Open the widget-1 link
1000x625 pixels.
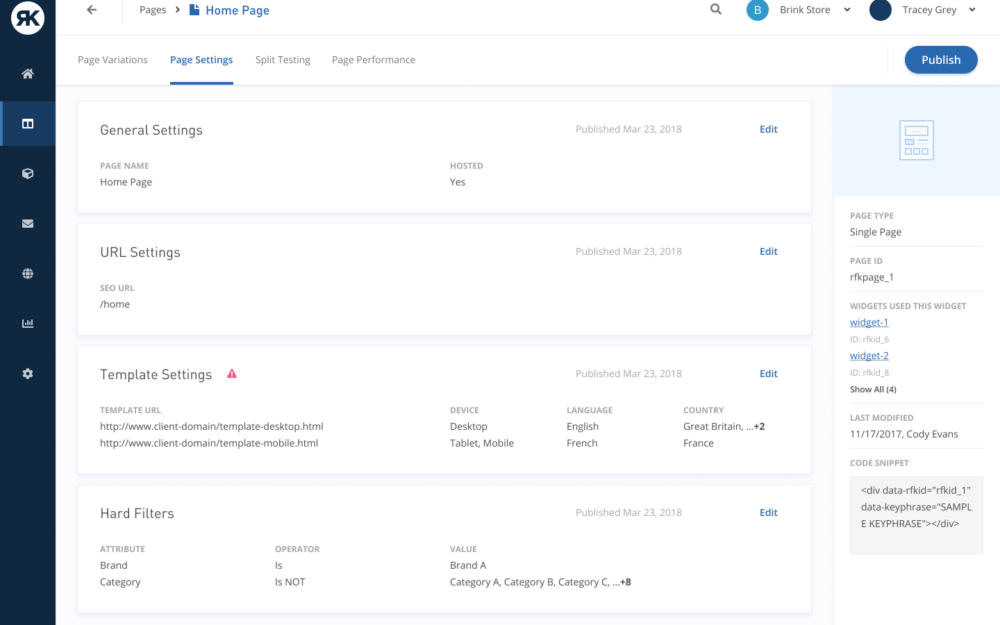click(x=869, y=323)
